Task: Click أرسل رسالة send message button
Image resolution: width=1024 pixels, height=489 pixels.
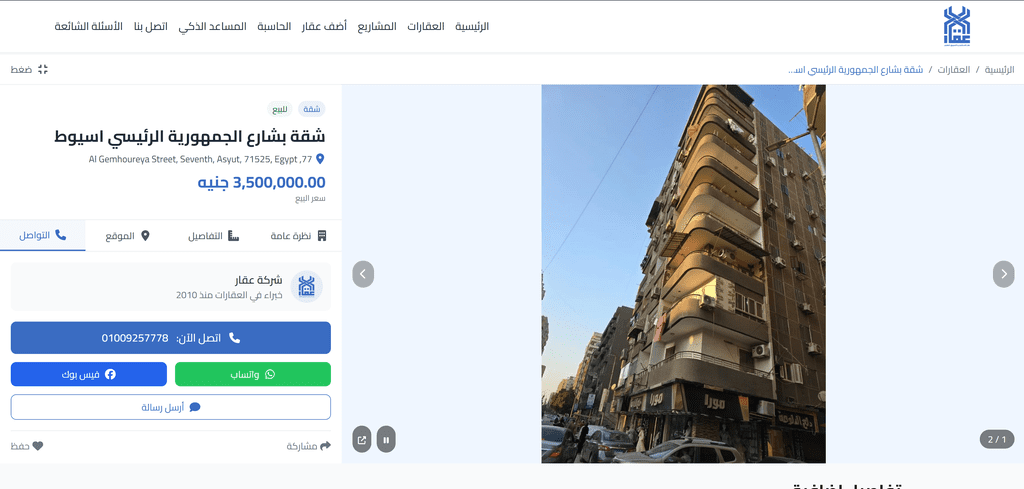Action: coord(170,407)
